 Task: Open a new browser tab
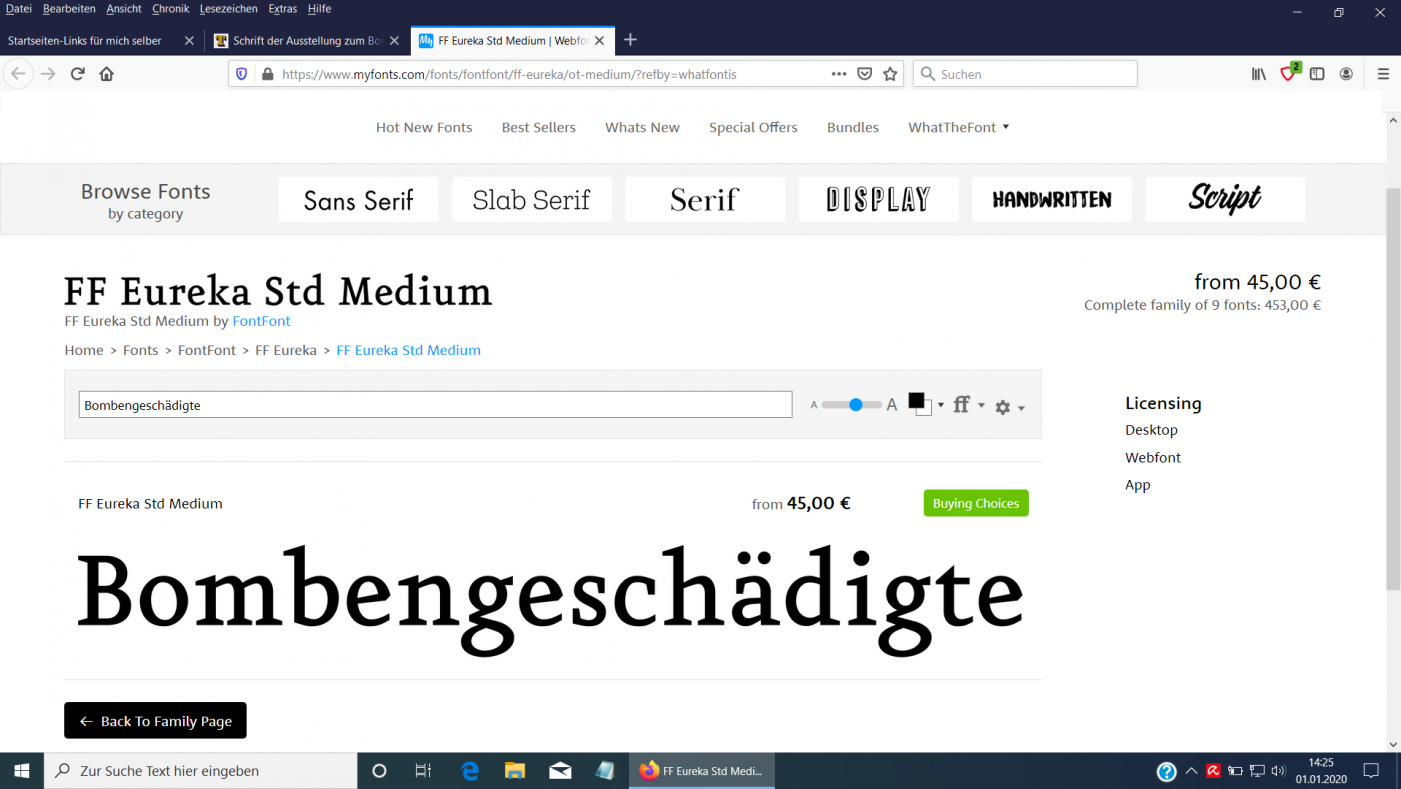(x=630, y=40)
